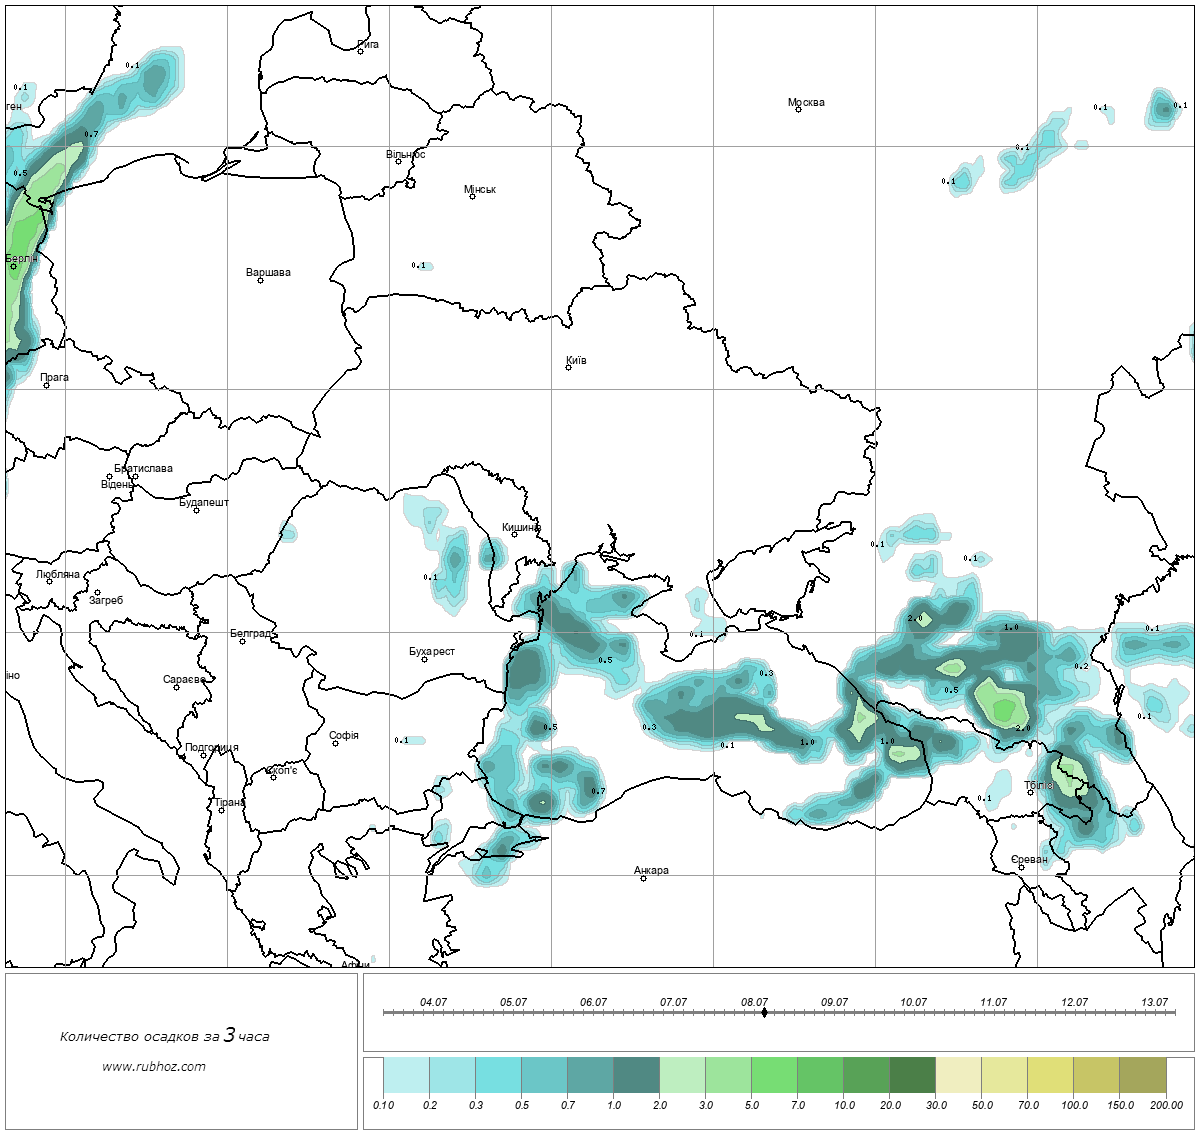Click the 'Количество осадков за 3 часа' caption

(x=164, y=1036)
